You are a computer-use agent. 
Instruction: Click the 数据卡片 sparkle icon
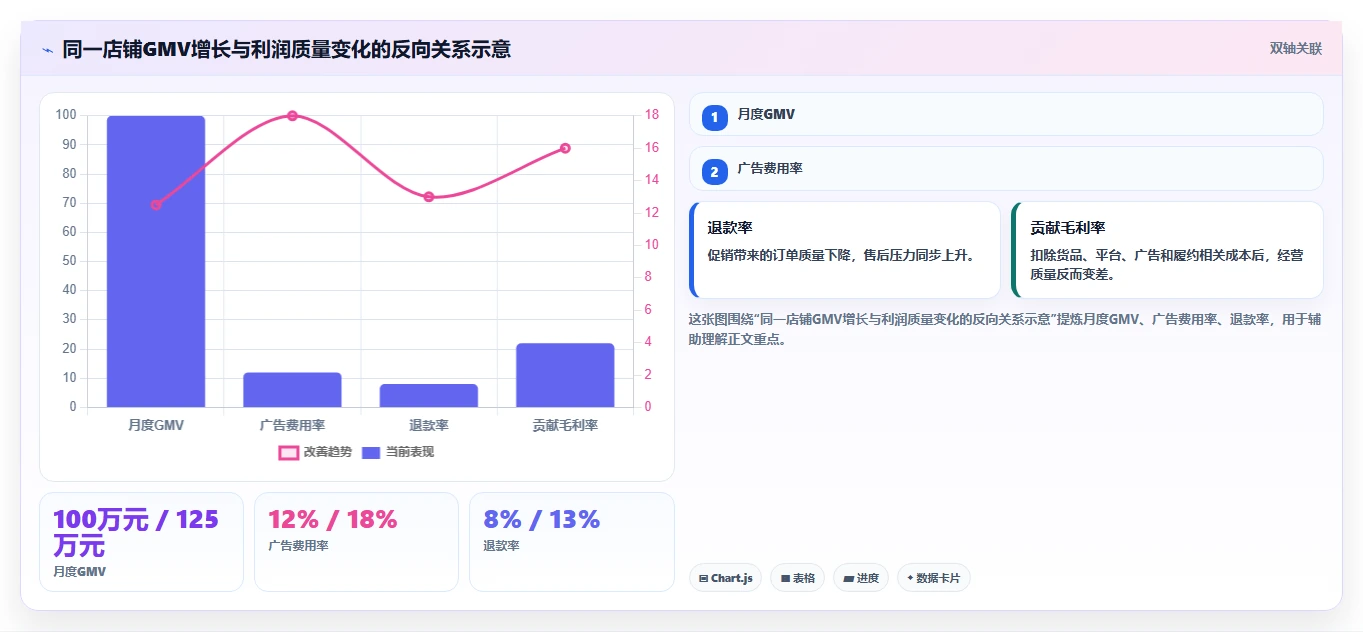click(x=910, y=578)
